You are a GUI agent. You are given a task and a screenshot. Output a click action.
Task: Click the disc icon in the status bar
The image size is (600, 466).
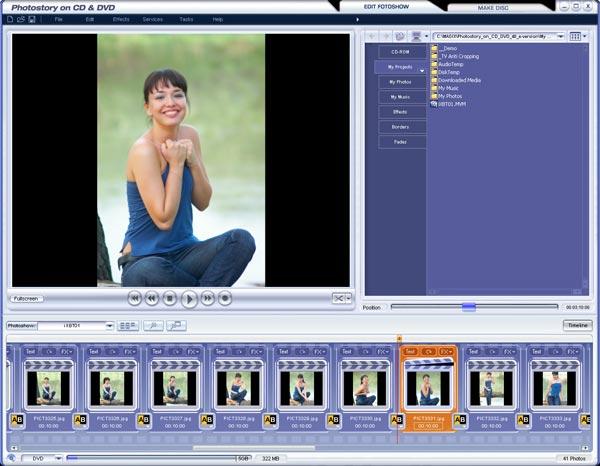coord(11,458)
